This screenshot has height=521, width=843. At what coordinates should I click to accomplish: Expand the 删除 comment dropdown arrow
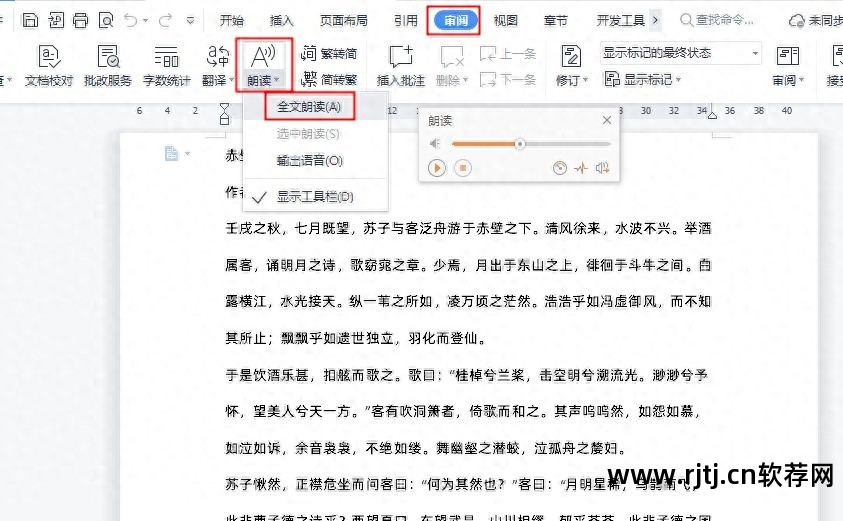pyautogui.click(x=466, y=80)
